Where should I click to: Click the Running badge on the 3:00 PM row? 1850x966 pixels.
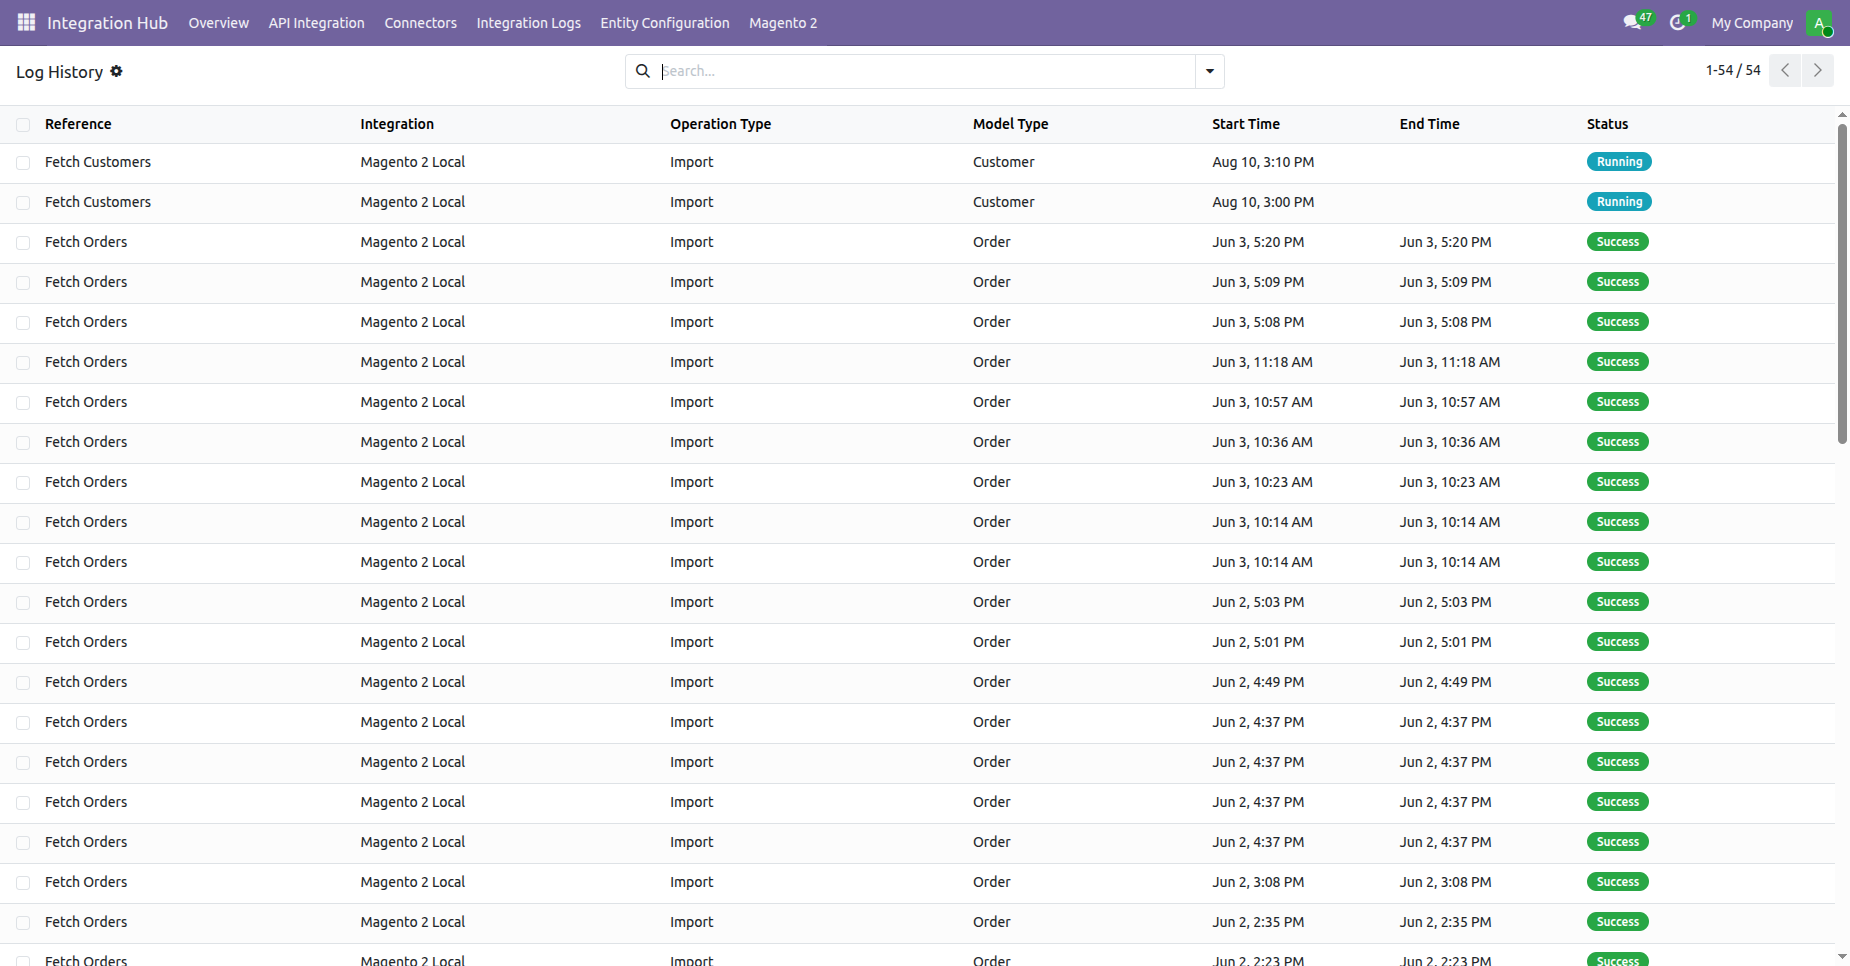click(1619, 202)
